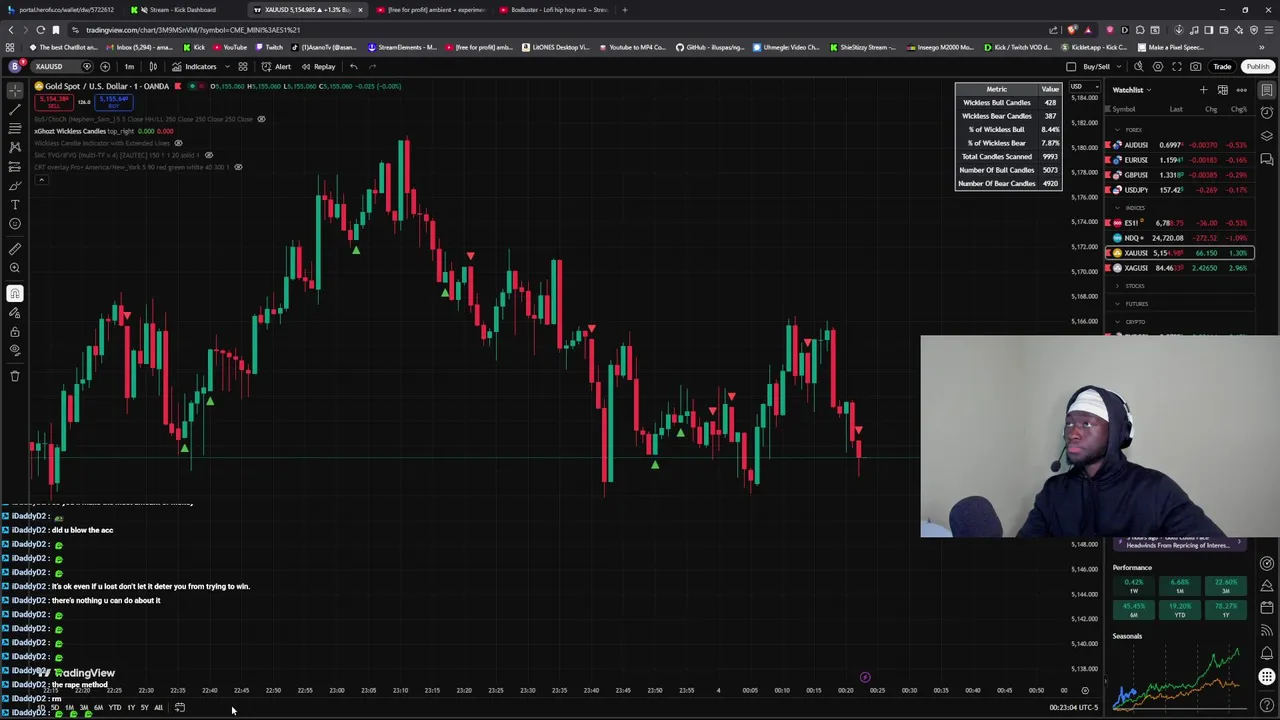The image size is (1280, 720).
Task: Click the Trade button
Action: point(1222,66)
